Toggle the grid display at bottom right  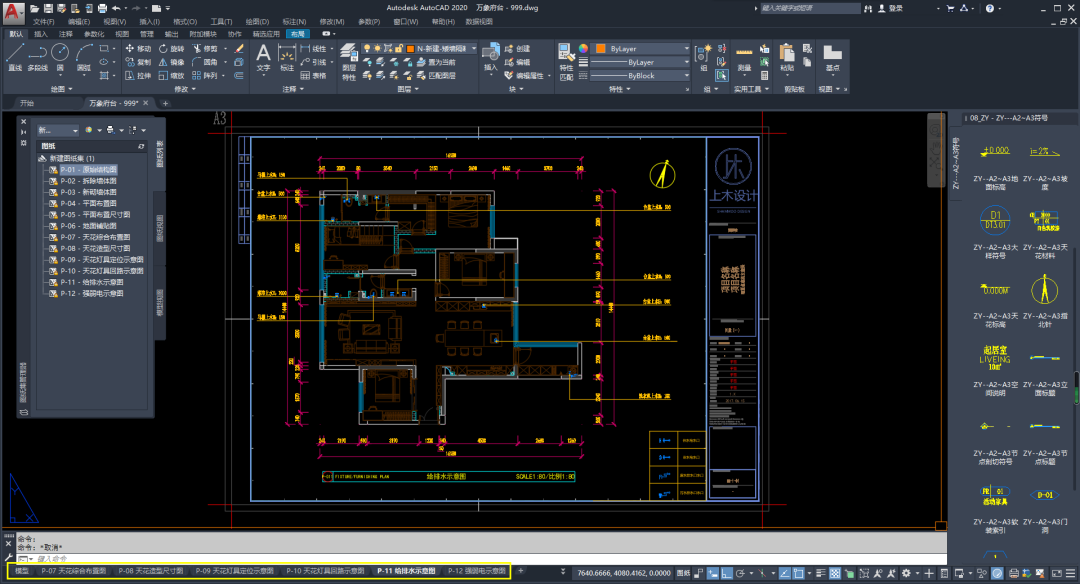click(834, 573)
